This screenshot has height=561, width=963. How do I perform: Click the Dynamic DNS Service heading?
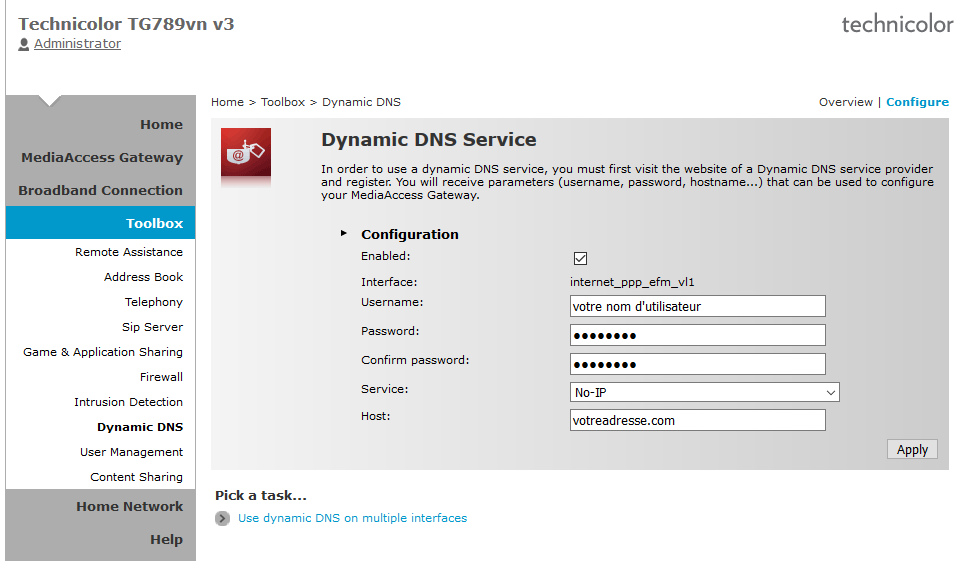(x=429, y=139)
